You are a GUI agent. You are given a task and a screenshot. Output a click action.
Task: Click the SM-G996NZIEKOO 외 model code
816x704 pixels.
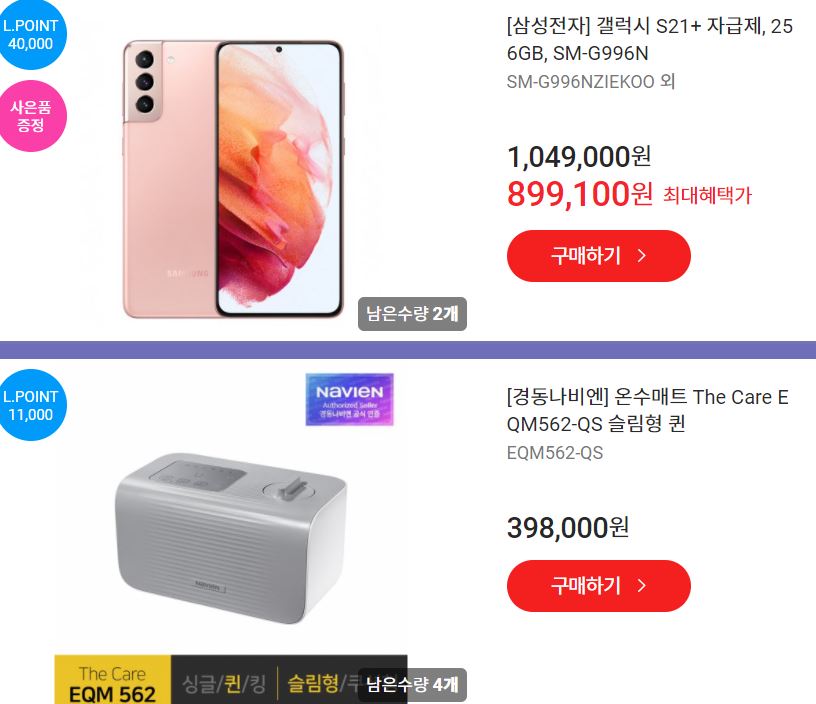(591, 82)
